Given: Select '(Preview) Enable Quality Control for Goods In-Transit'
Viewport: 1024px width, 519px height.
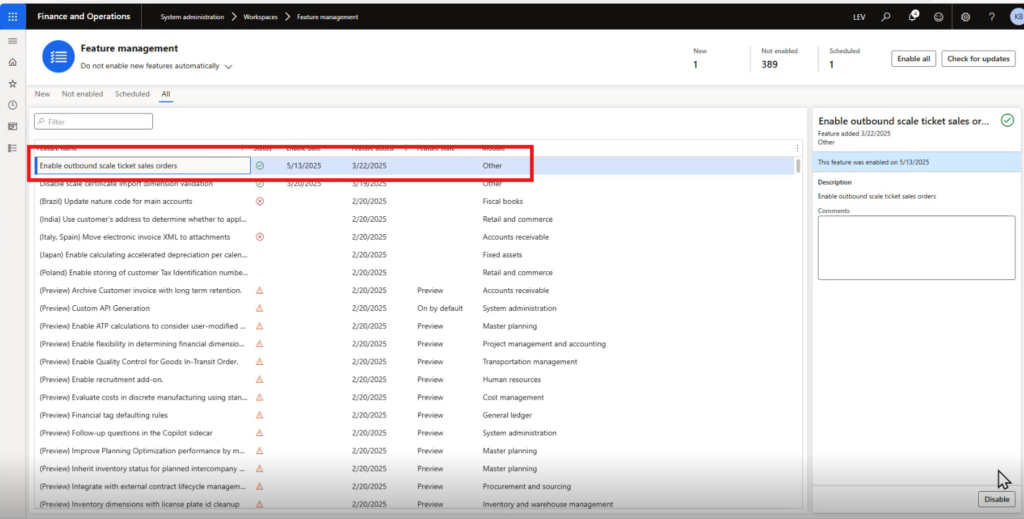Looking at the screenshot, I should (x=416, y=362).
